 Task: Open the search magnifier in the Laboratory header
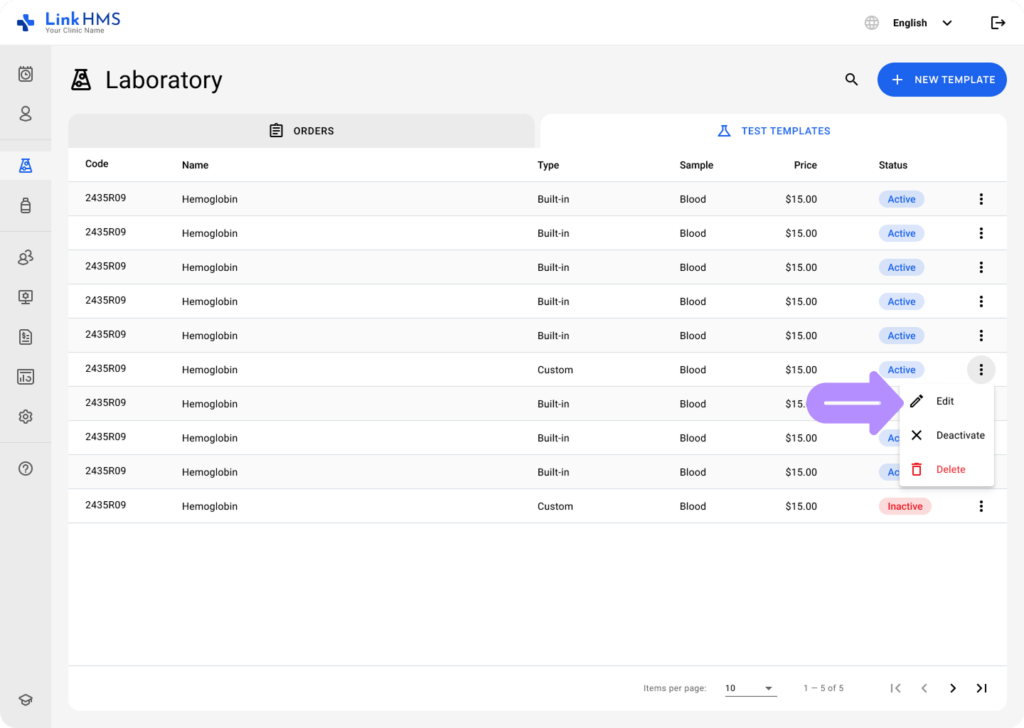850,79
